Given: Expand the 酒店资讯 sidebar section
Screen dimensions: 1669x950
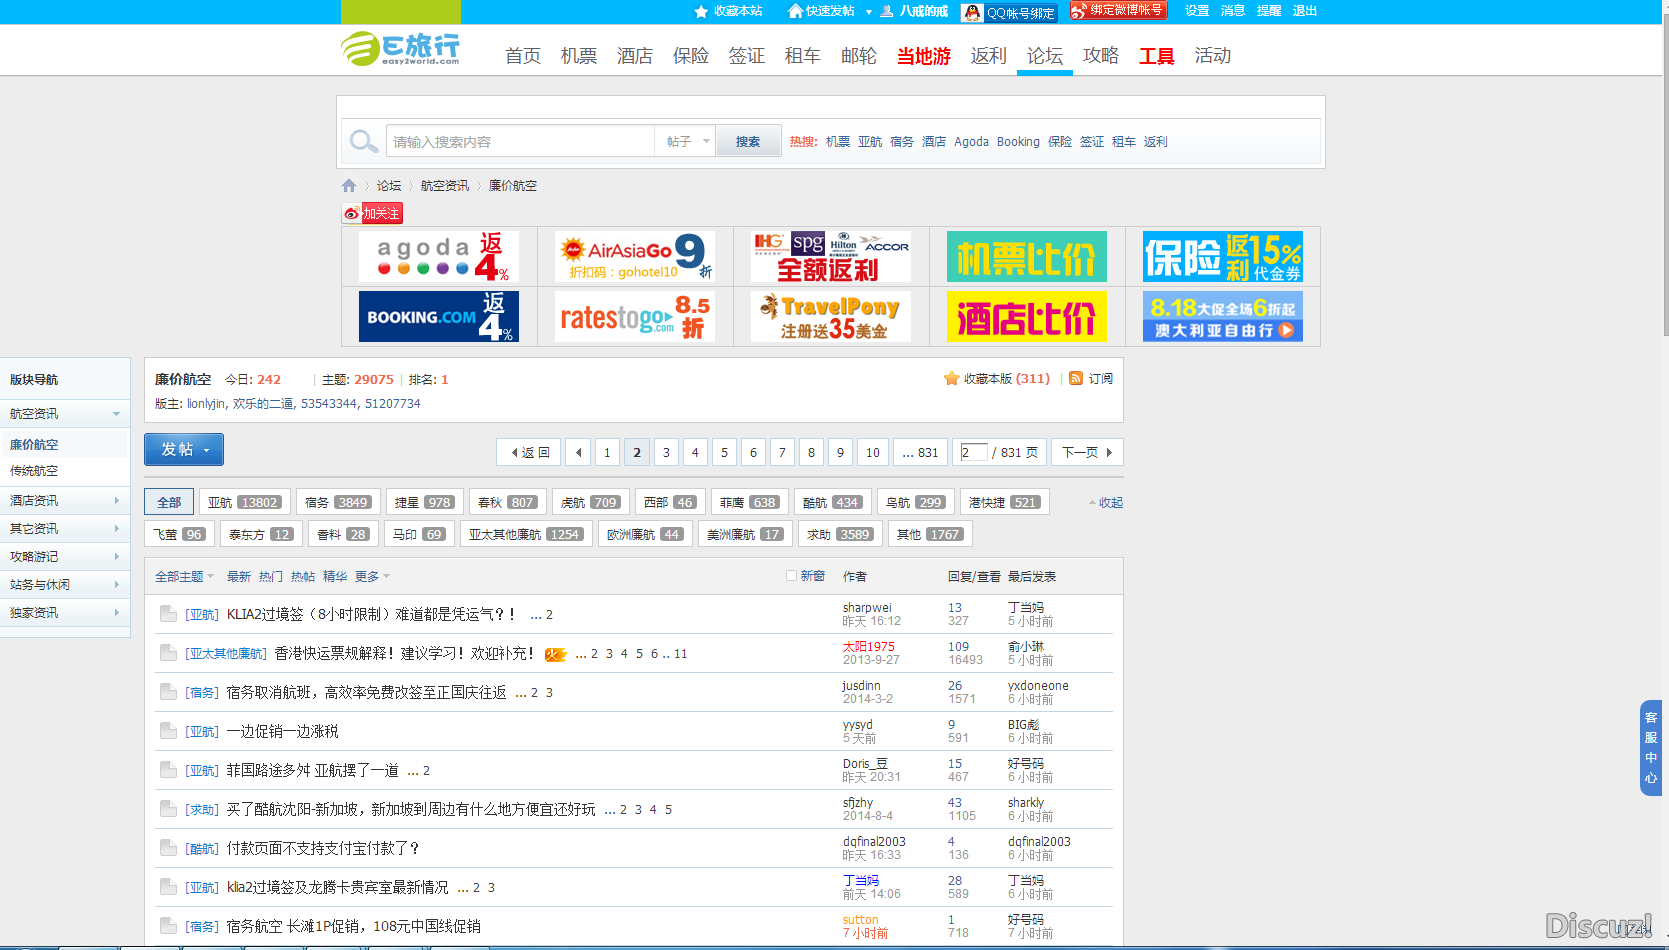Looking at the screenshot, I should click(x=64, y=500).
